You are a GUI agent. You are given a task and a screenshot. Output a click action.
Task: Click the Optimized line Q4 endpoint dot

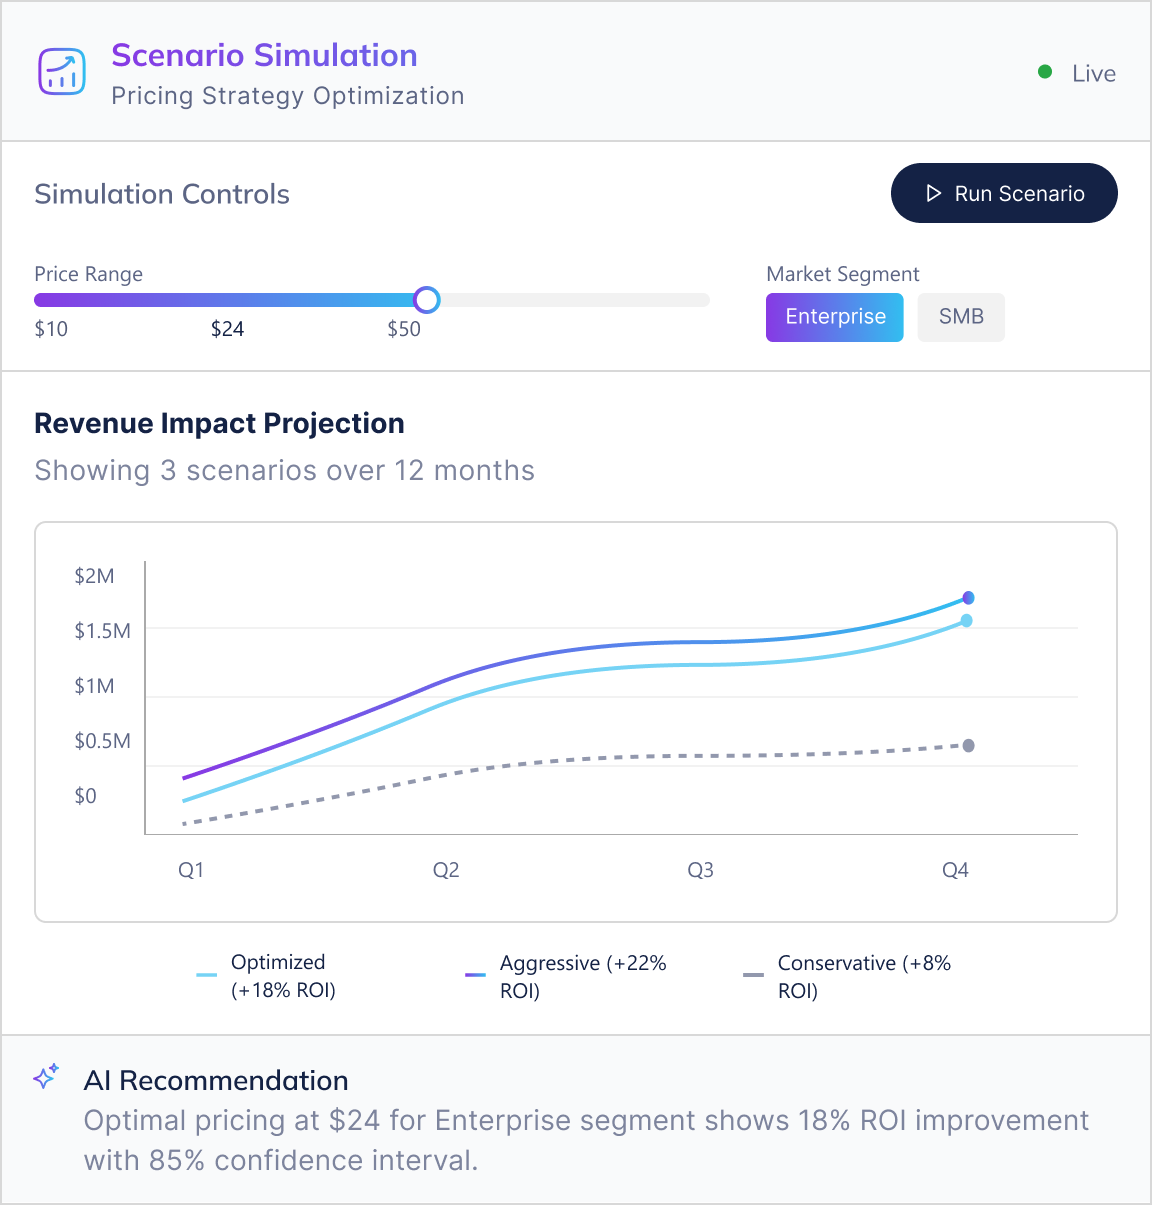[x=967, y=621]
